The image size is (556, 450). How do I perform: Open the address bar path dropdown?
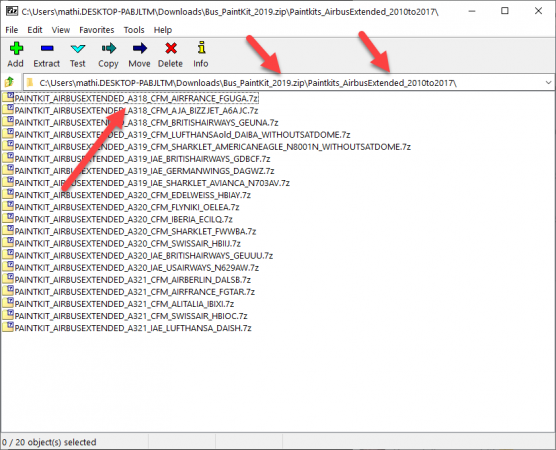pos(548,83)
